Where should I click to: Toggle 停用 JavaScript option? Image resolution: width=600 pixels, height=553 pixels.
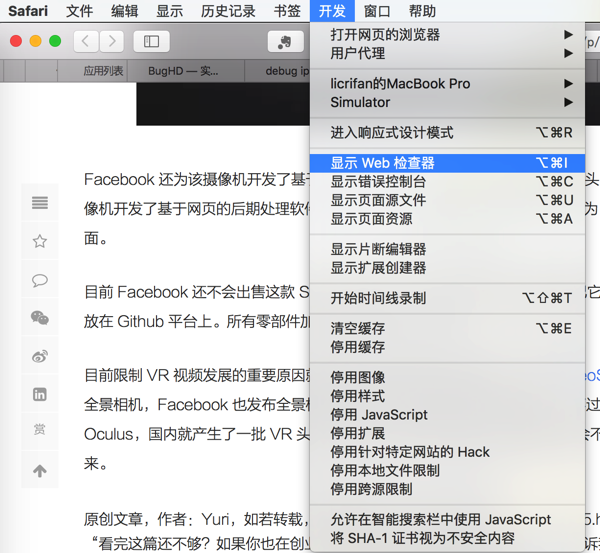tap(447, 414)
